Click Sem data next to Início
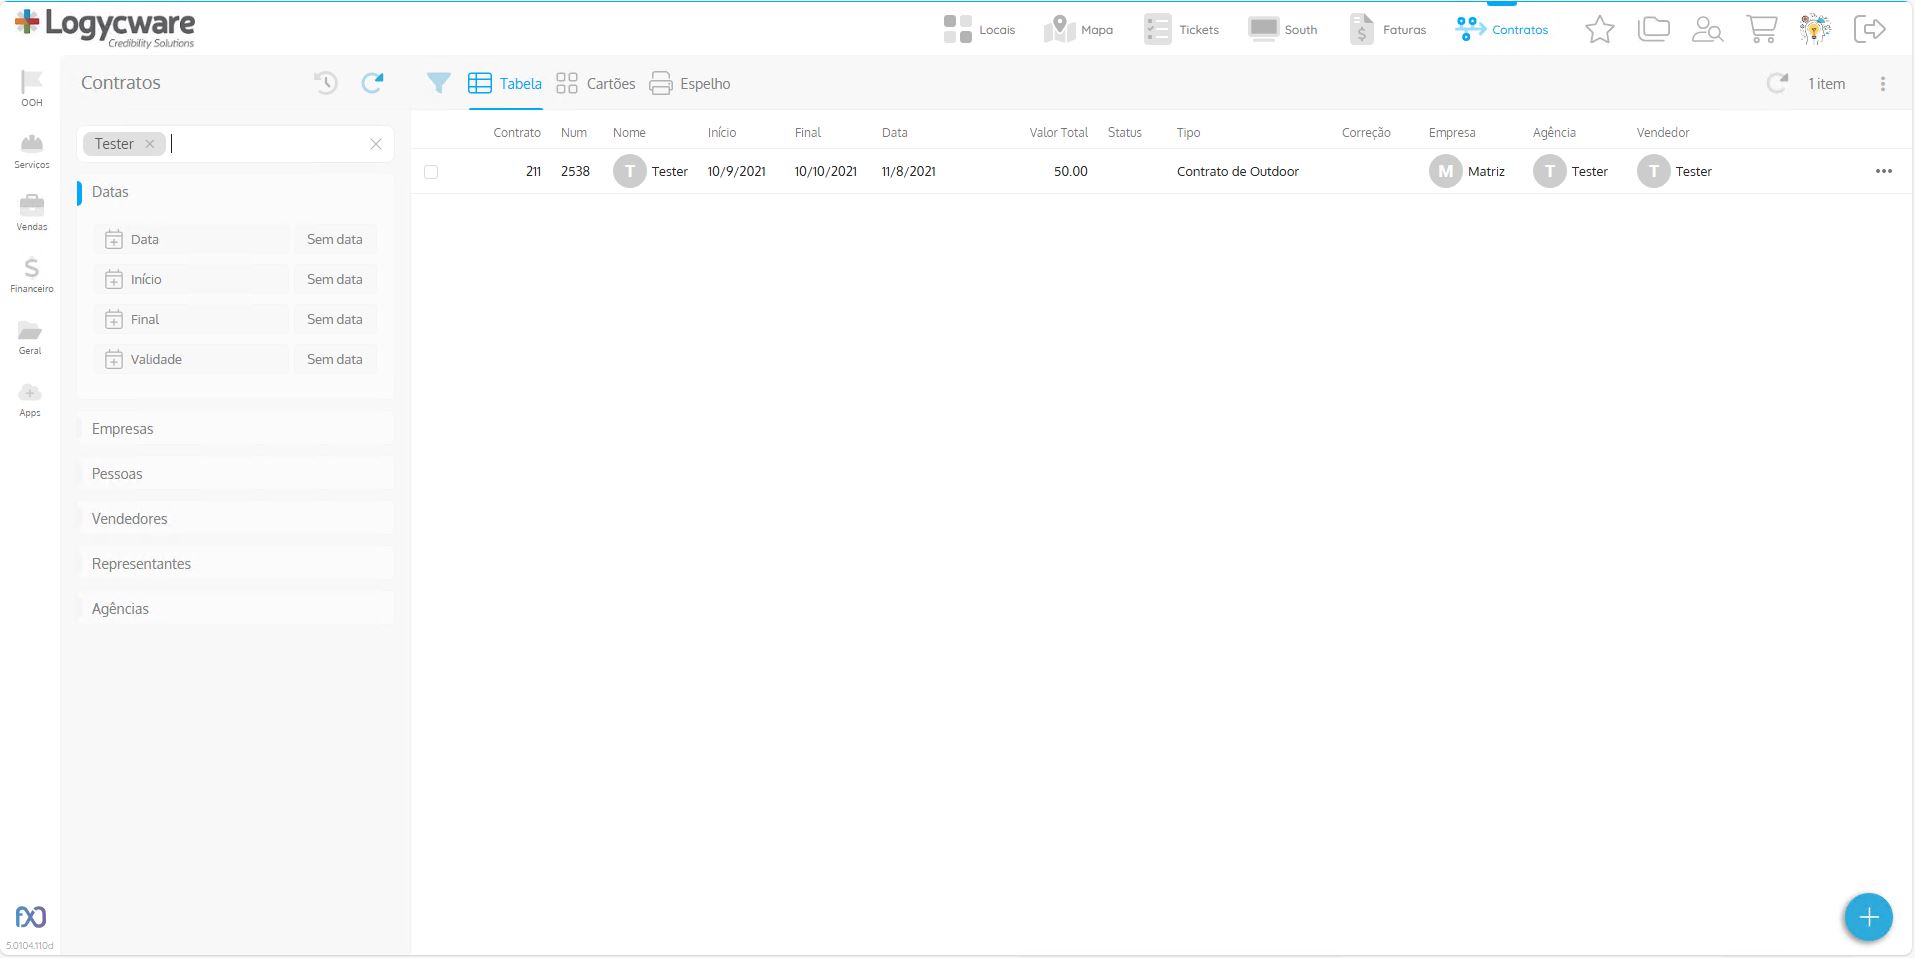The height and width of the screenshot is (958, 1915). (x=335, y=279)
